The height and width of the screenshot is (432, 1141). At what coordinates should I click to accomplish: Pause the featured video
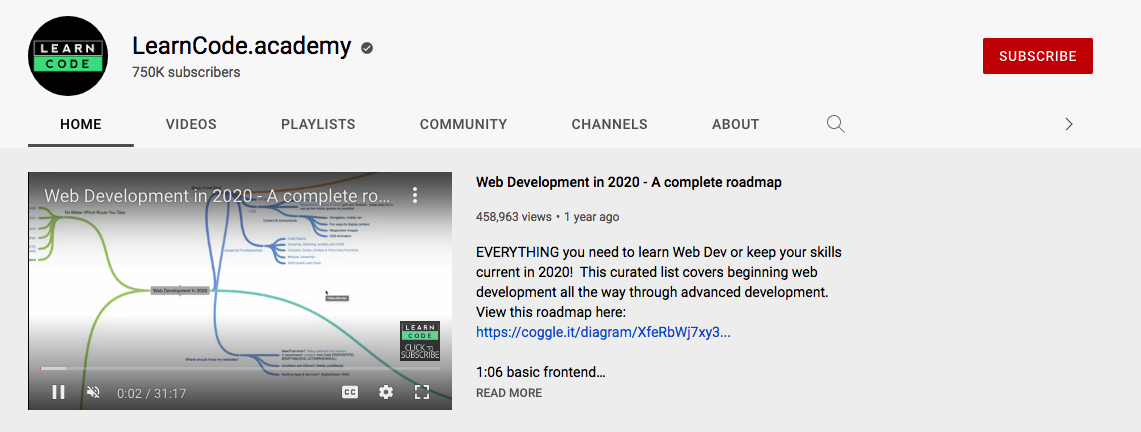pyautogui.click(x=58, y=392)
